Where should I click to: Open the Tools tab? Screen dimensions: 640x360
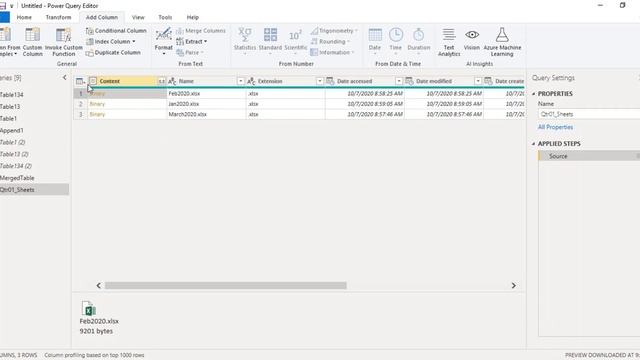pos(165,17)
